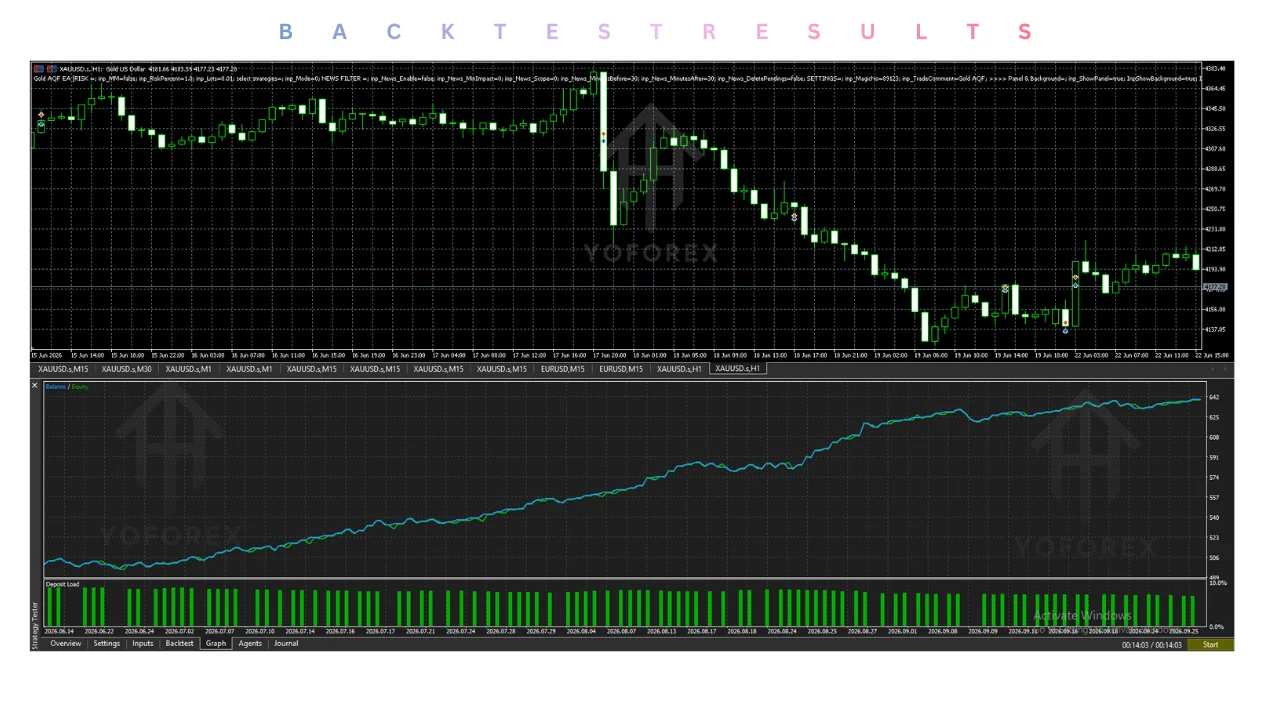
Task: Click the 00:14:03 / 00:14:03 progress timer
Action: pos(1151,645)
